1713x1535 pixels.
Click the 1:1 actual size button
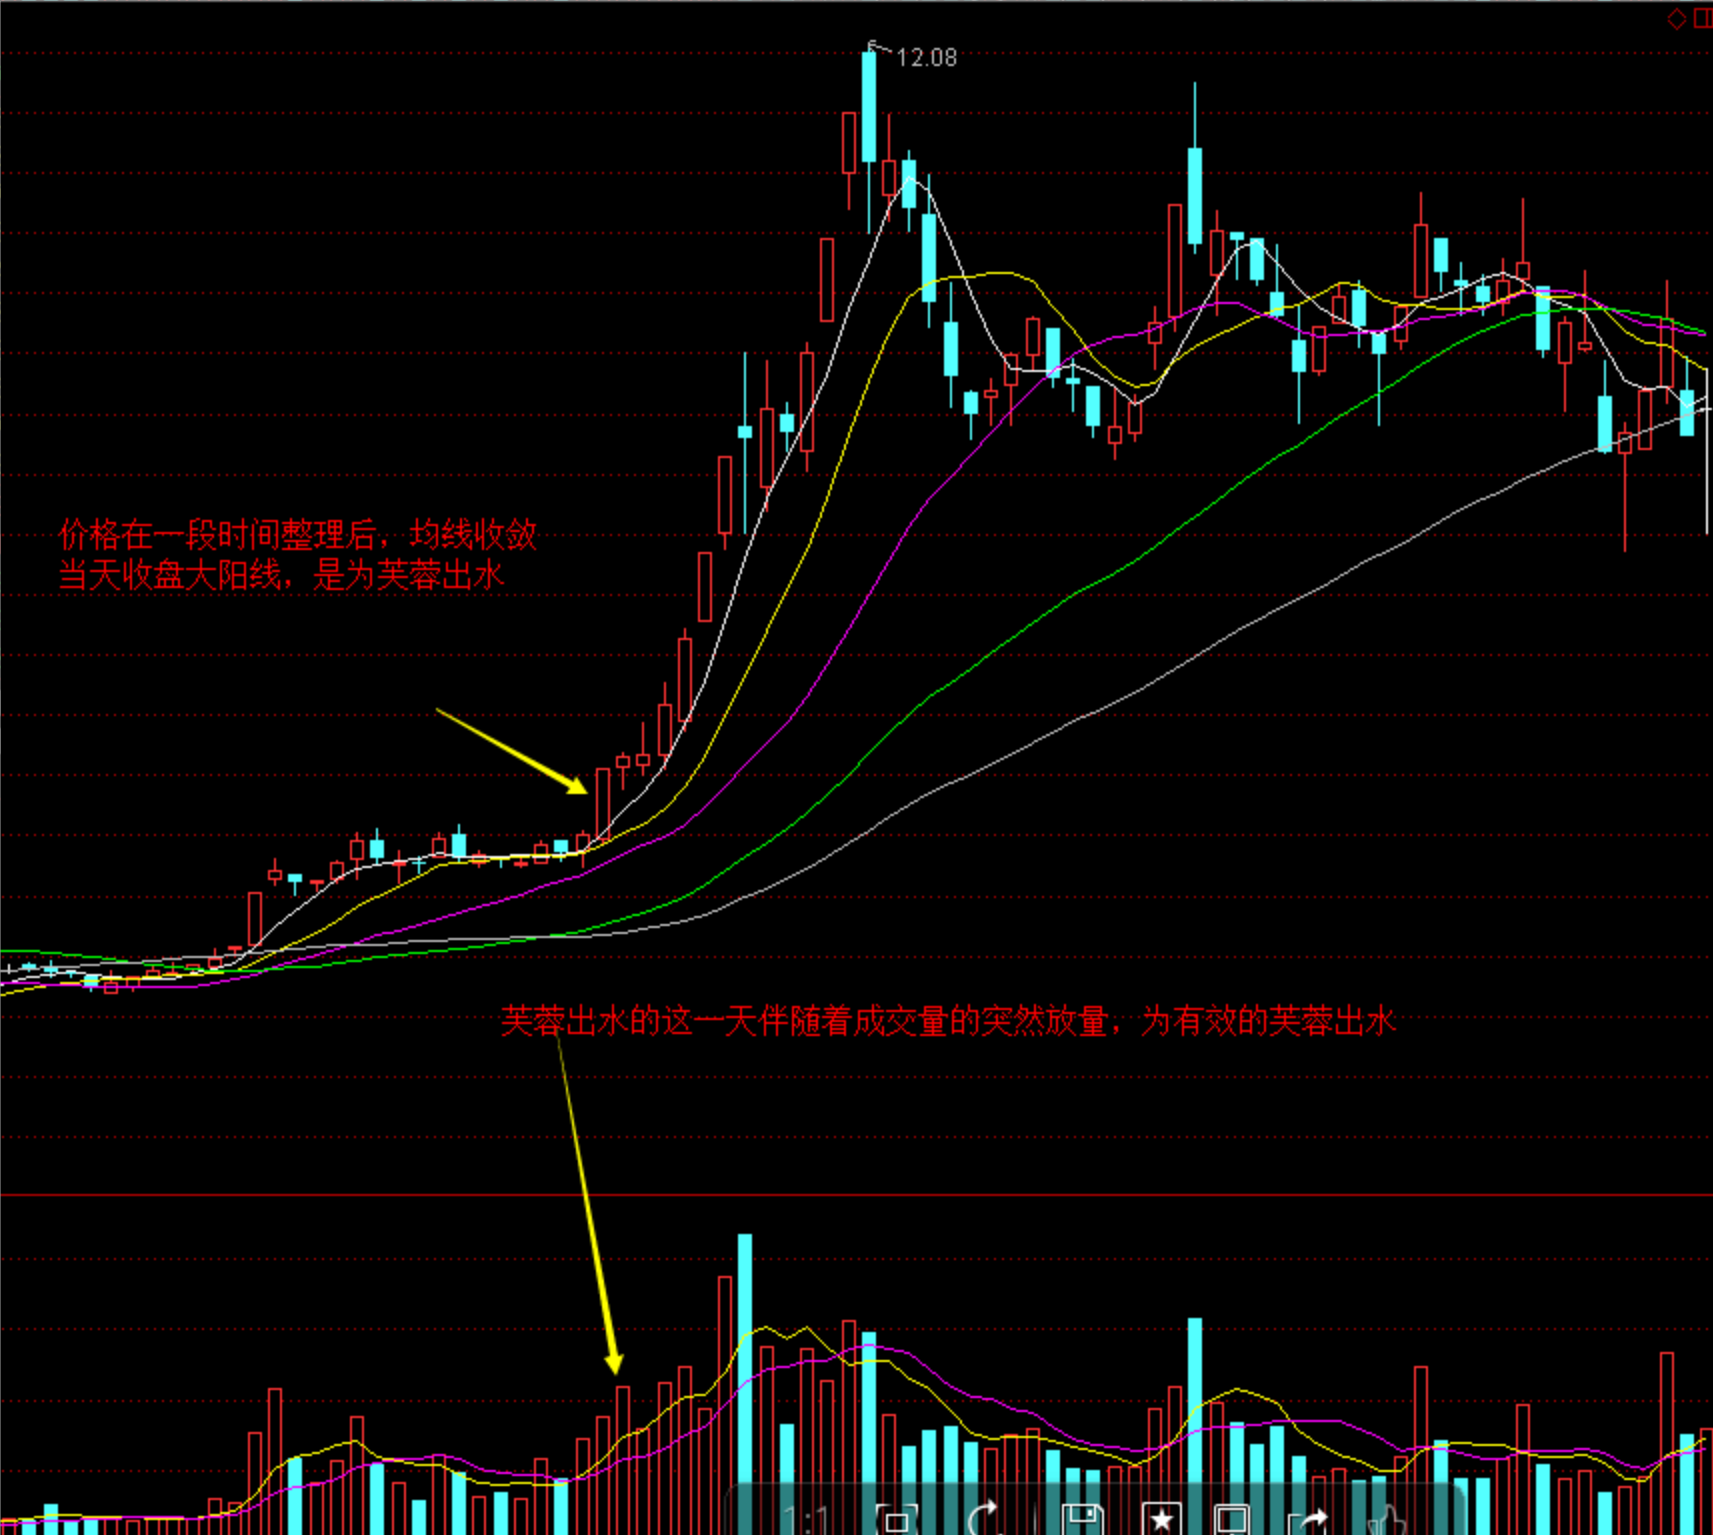[x=807, y=1520]
